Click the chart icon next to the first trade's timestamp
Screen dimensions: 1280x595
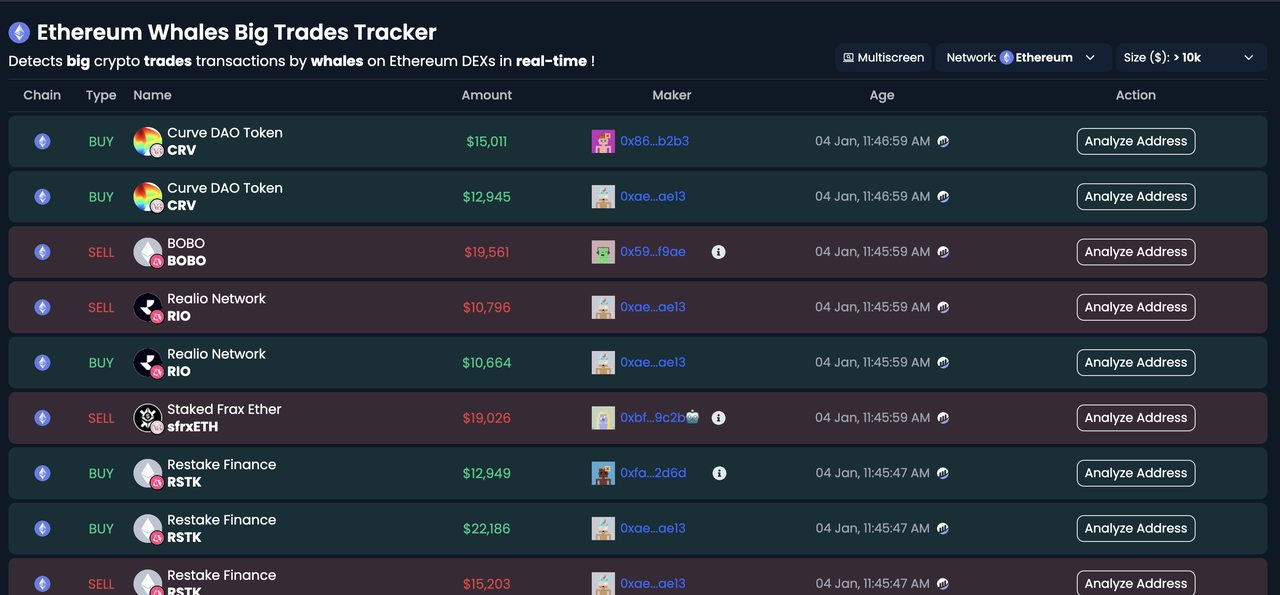942,140
